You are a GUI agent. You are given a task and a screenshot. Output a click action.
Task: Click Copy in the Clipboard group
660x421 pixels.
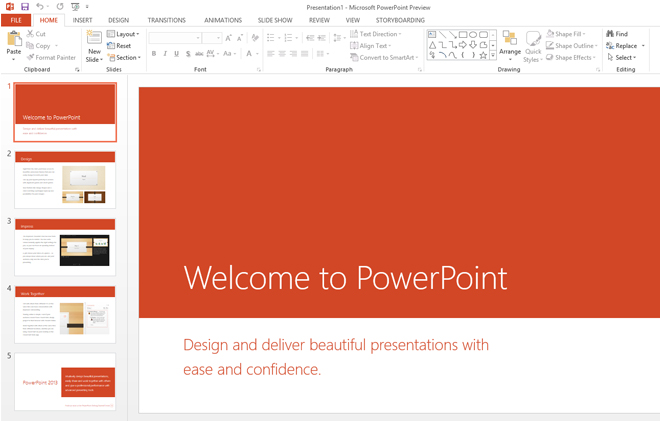(39, 45)
